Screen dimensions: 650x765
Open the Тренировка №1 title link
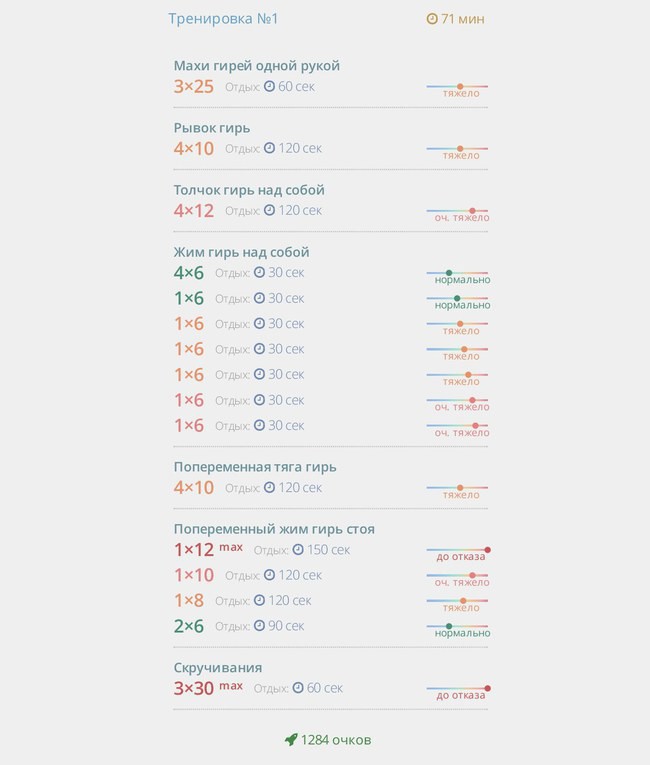pos(223,19)
